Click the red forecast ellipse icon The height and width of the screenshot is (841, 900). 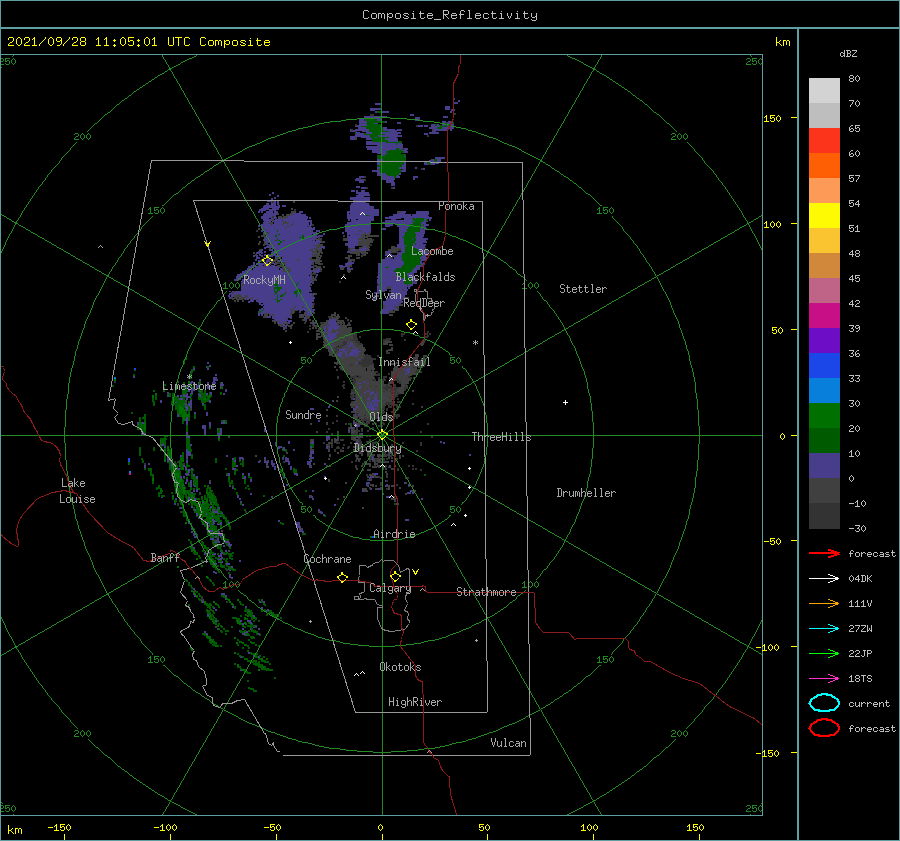(x=824, y=728)
